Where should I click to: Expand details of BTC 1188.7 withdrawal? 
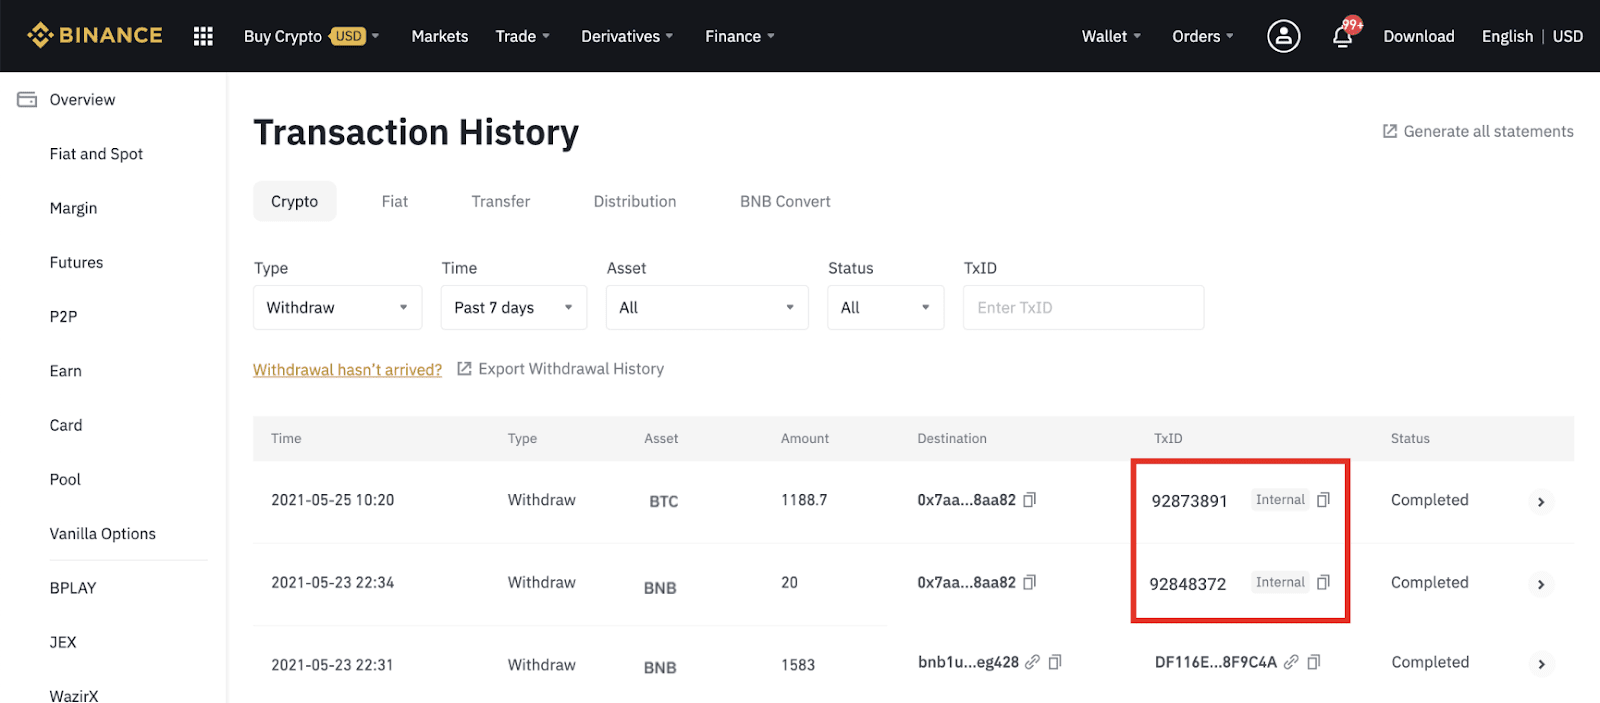click(1541, 502)
